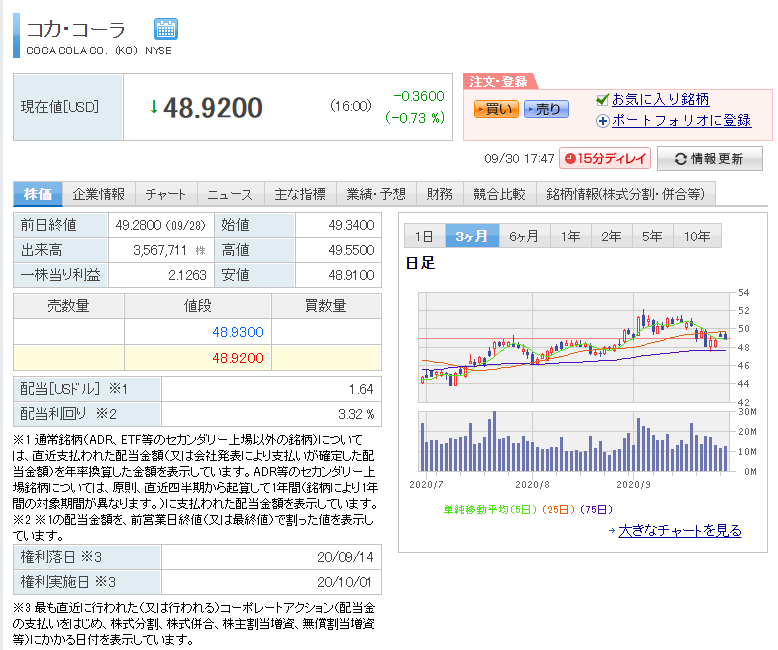Click the 売数量 column header
Image resolution: width=778 pixels, height=650 pixels.
click(x=68, y=306)
